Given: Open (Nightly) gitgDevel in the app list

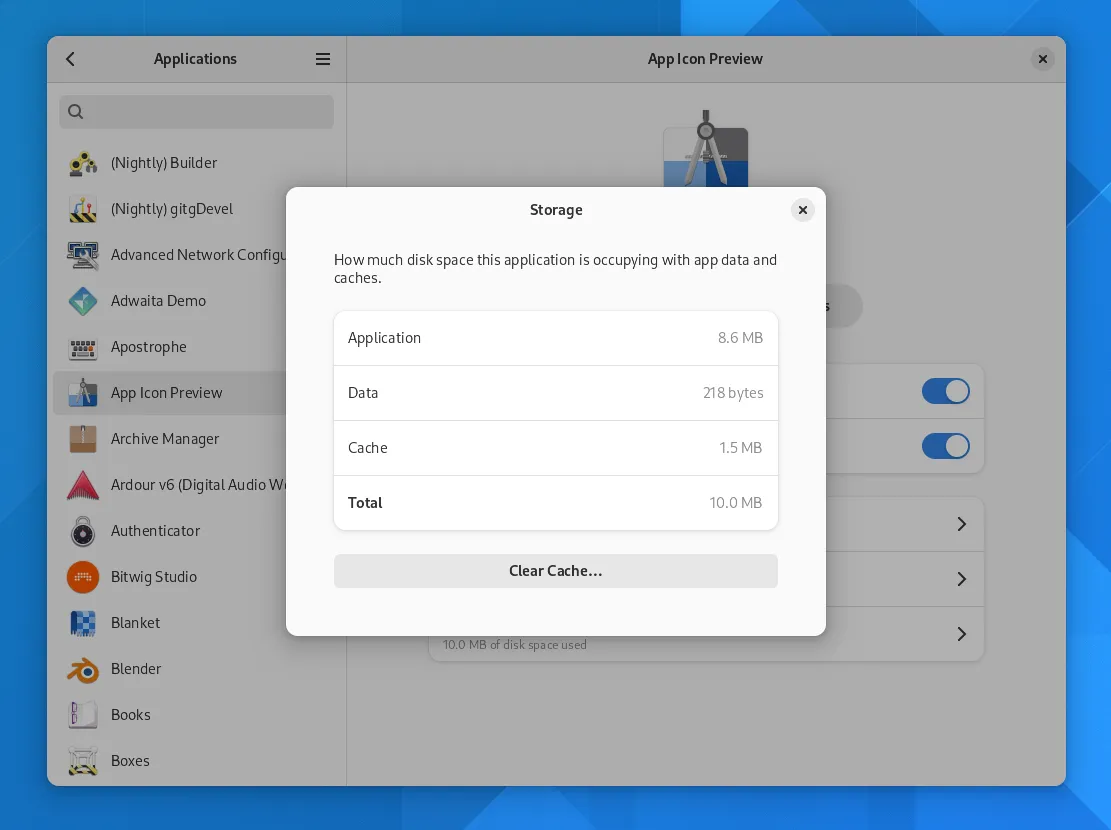Looking at the screenshot, I should point(197,209).
